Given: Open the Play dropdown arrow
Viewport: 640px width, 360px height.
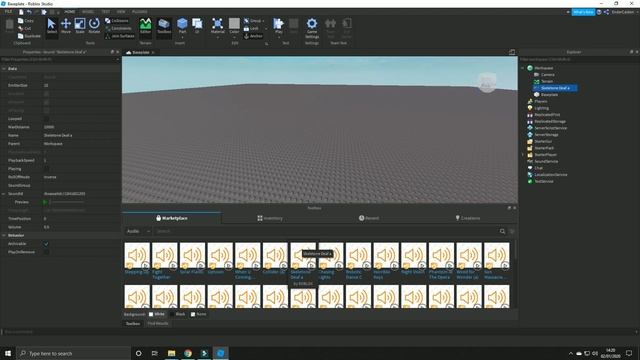Looking at the screenshot, I should coord(278,38).
